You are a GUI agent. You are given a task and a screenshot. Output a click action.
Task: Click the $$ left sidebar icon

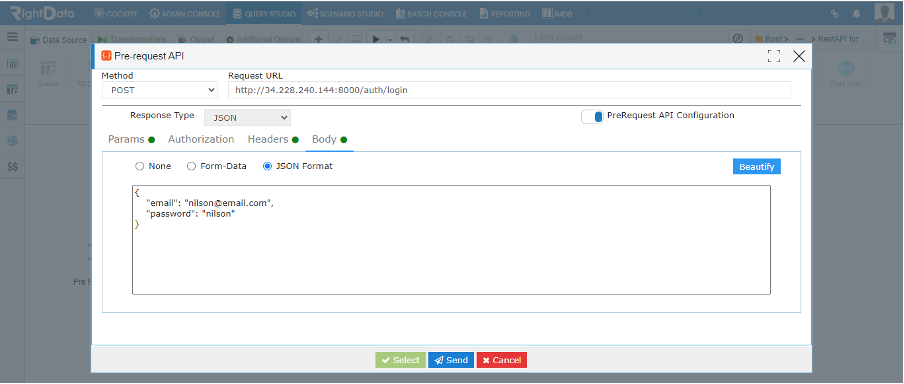pos(12,167)
